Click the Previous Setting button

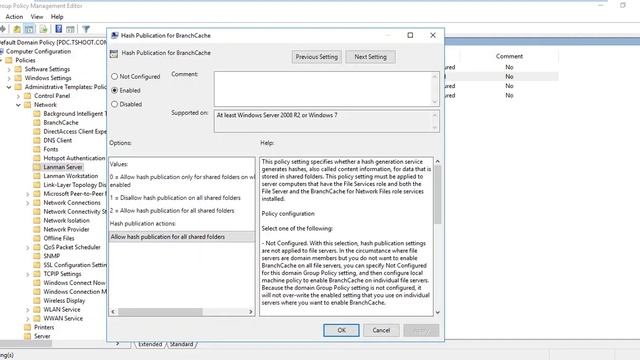tap(317, 57)
